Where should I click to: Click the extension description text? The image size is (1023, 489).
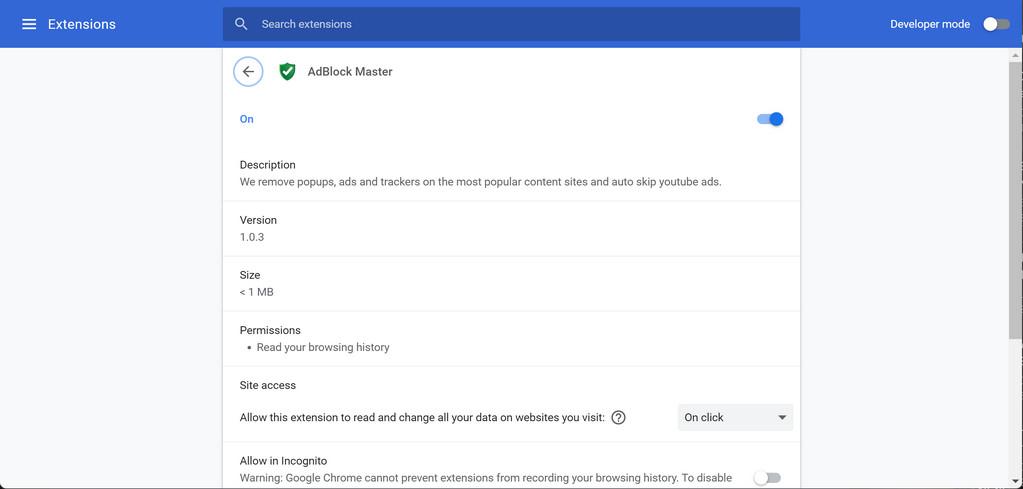click(x=480, y=182)
